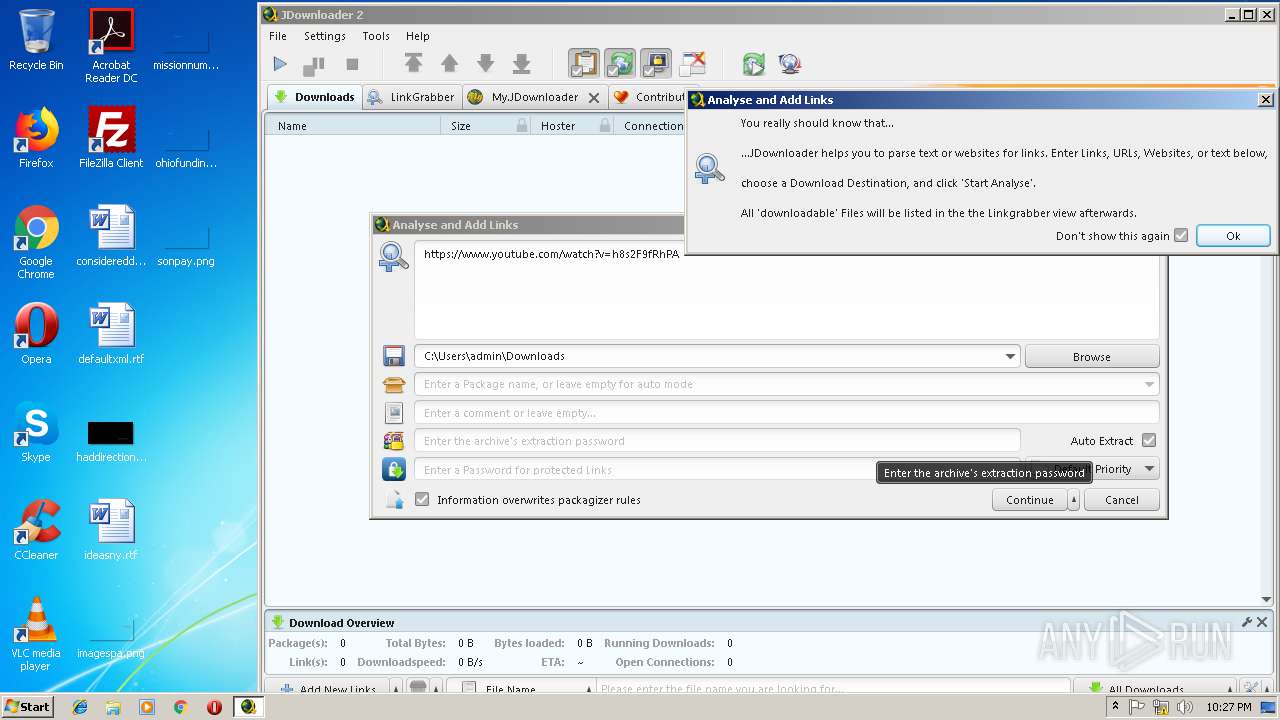
Task: Open the Settings menu
Action: click(325, 36)
